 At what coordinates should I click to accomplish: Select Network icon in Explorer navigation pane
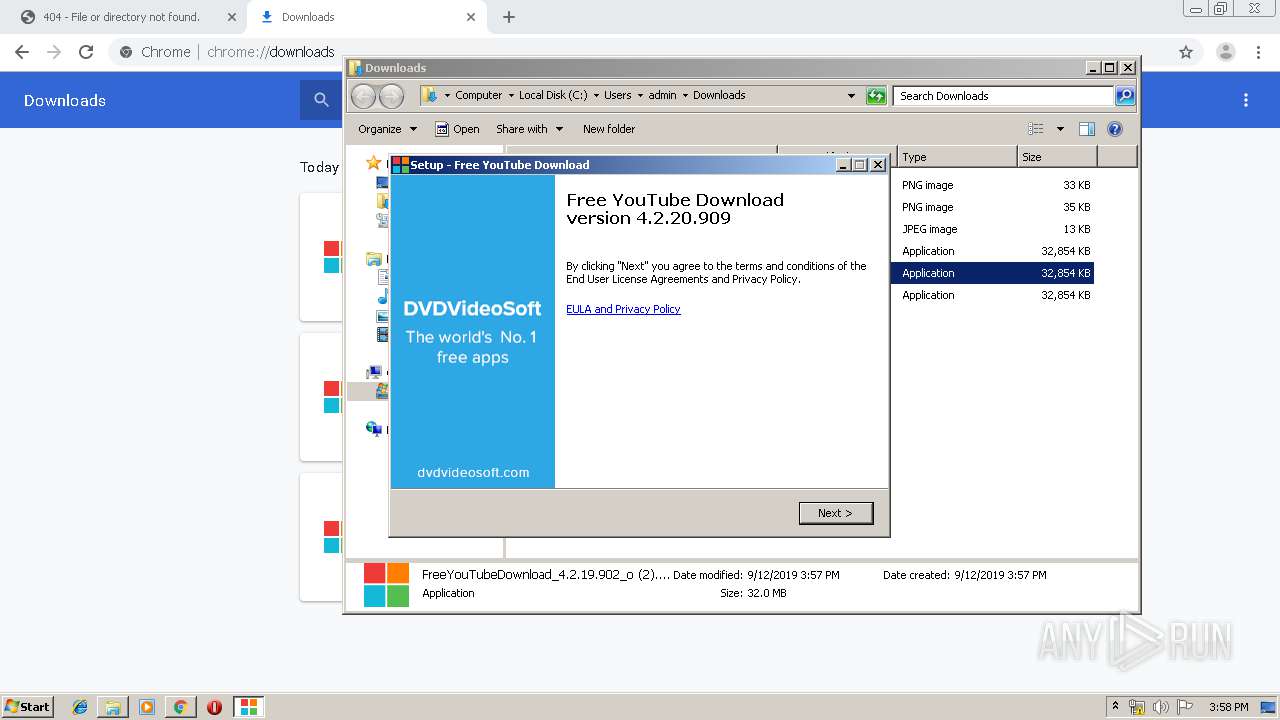pos(374,429)
